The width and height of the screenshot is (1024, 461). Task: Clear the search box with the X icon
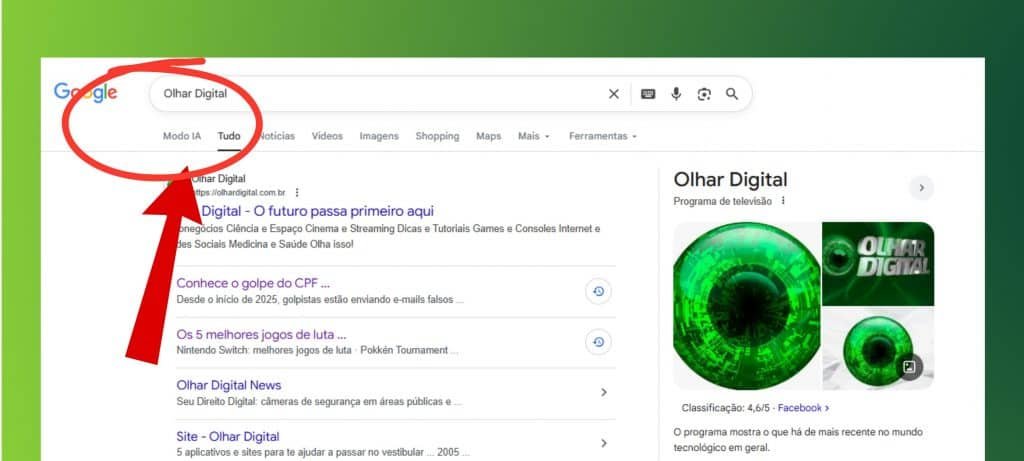pyautogui.click(x=614, y=94)
